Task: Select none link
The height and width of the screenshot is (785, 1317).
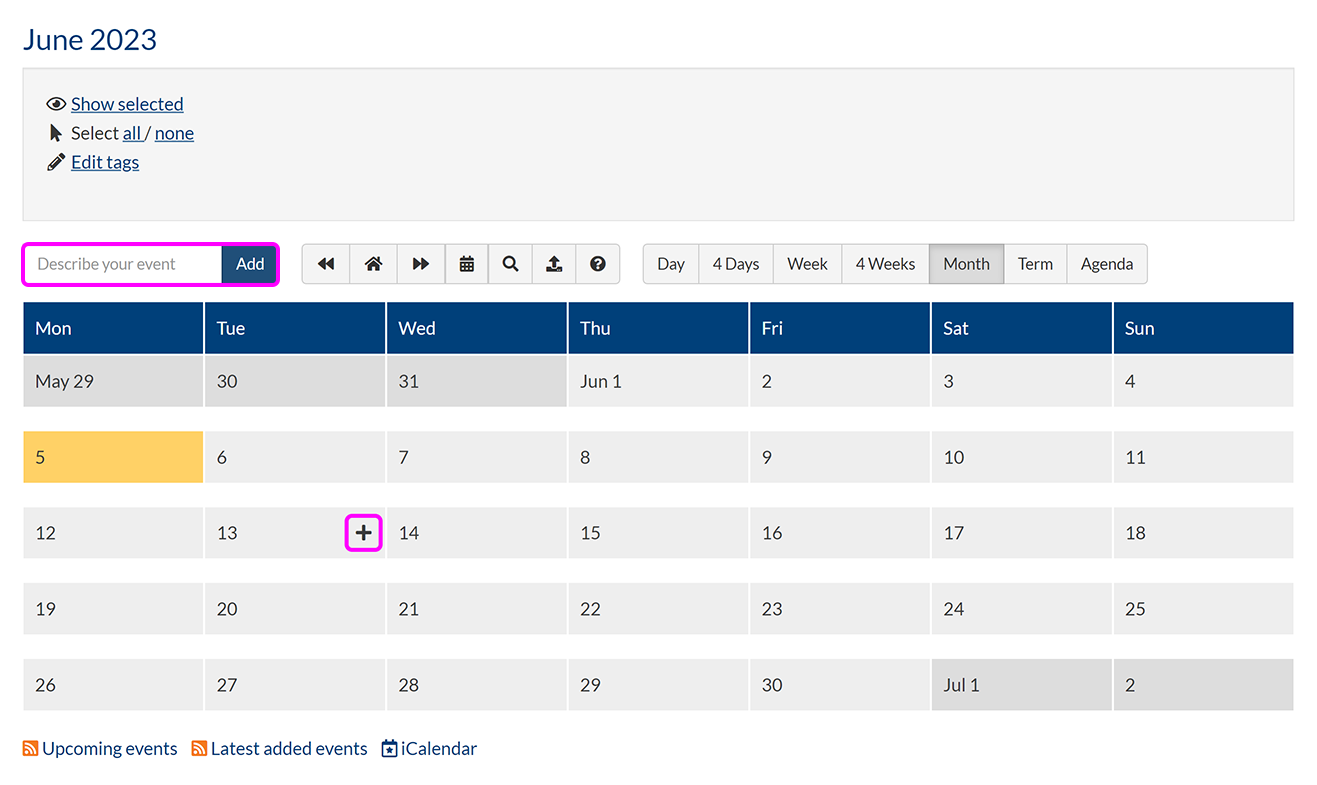Action: point(174,133)
